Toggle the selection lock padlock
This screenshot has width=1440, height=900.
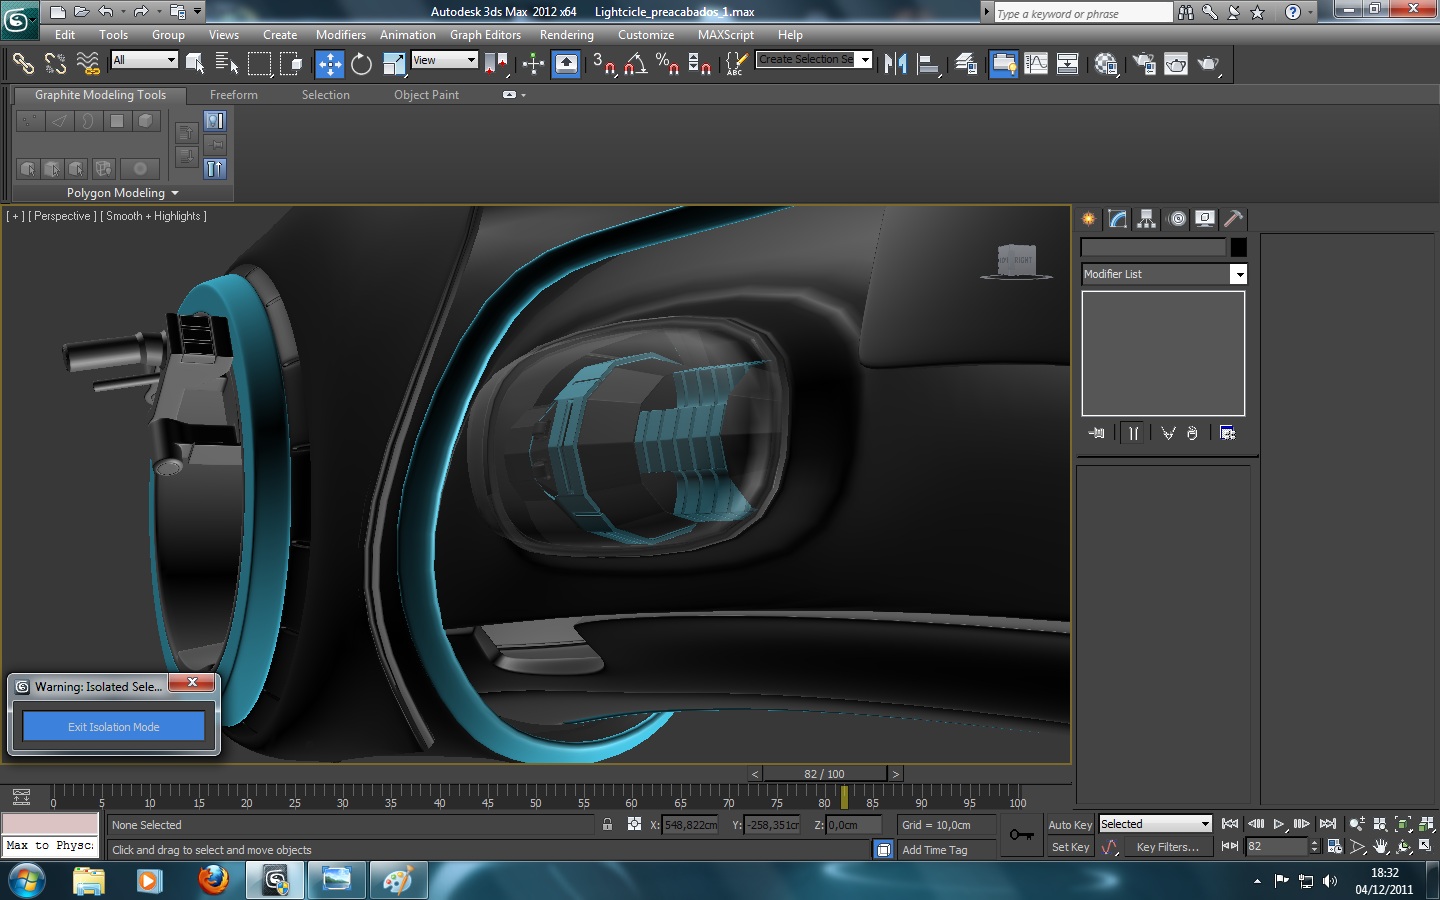(607, 825)
